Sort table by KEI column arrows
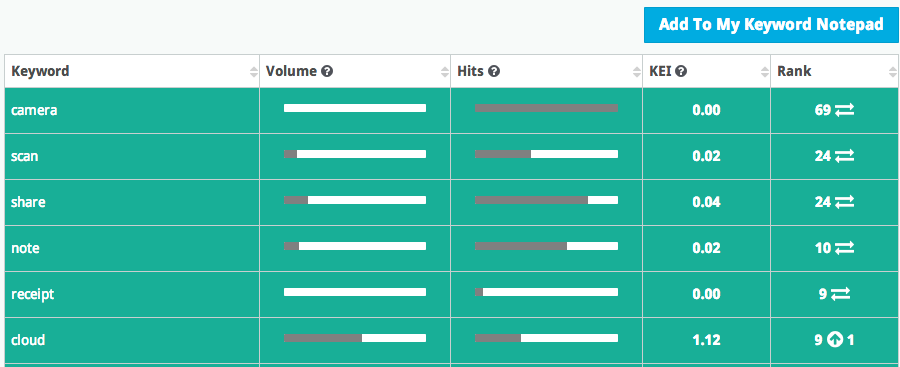 [765, 72]
